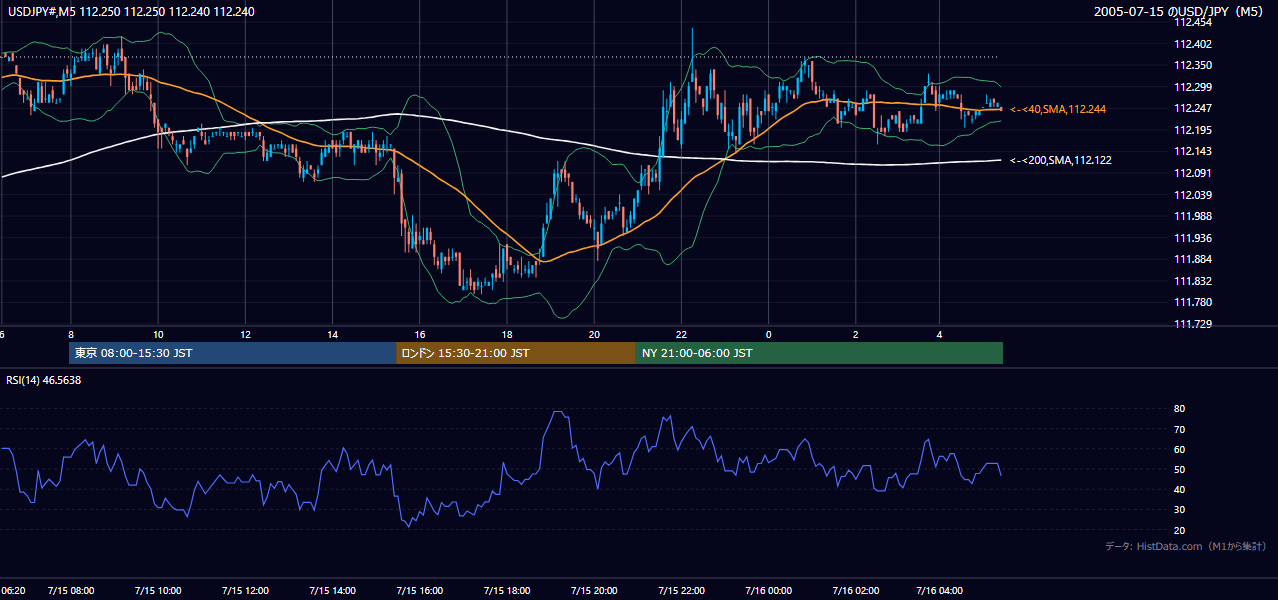This screenshot has height=600, width=1278.
Task: Click RSI level 40 on the scale
Action: [x=1179, y=489]
